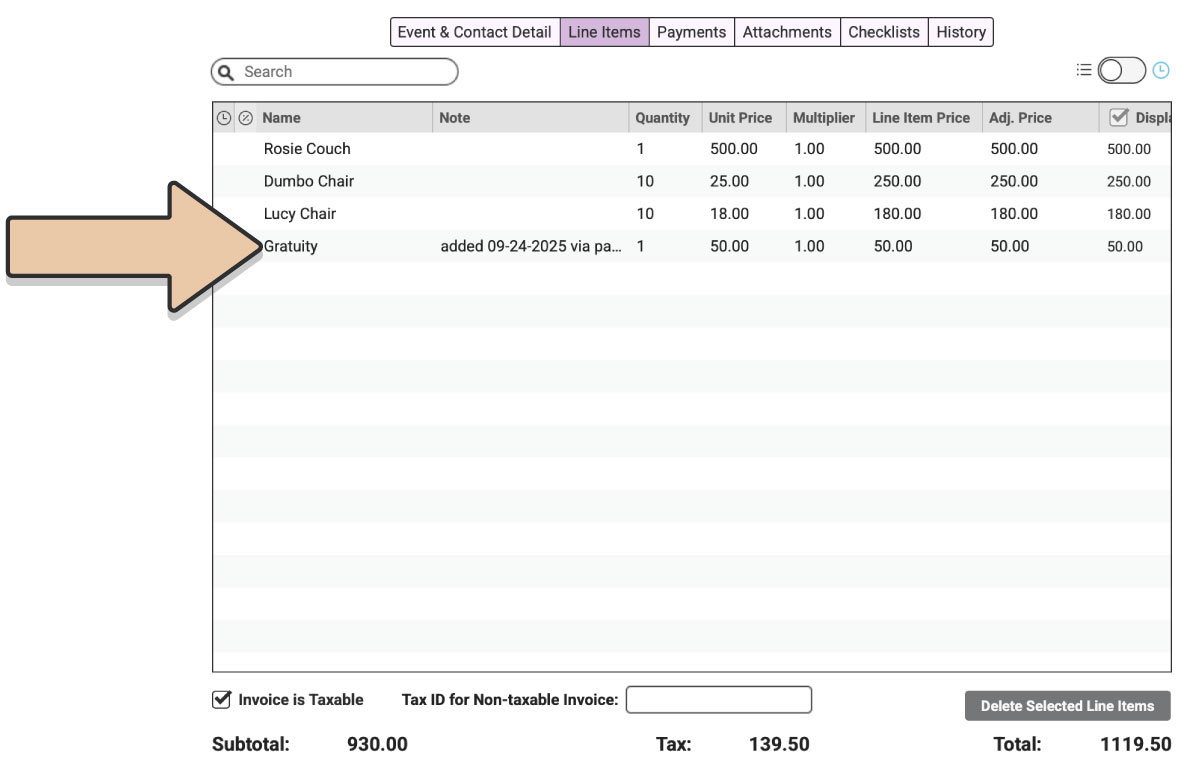This screenshot has width=1200, height=768.
Task: Uncheck the Invoice is Taxable checkbox
Action: pyautogui.click(x=222, y=700)
